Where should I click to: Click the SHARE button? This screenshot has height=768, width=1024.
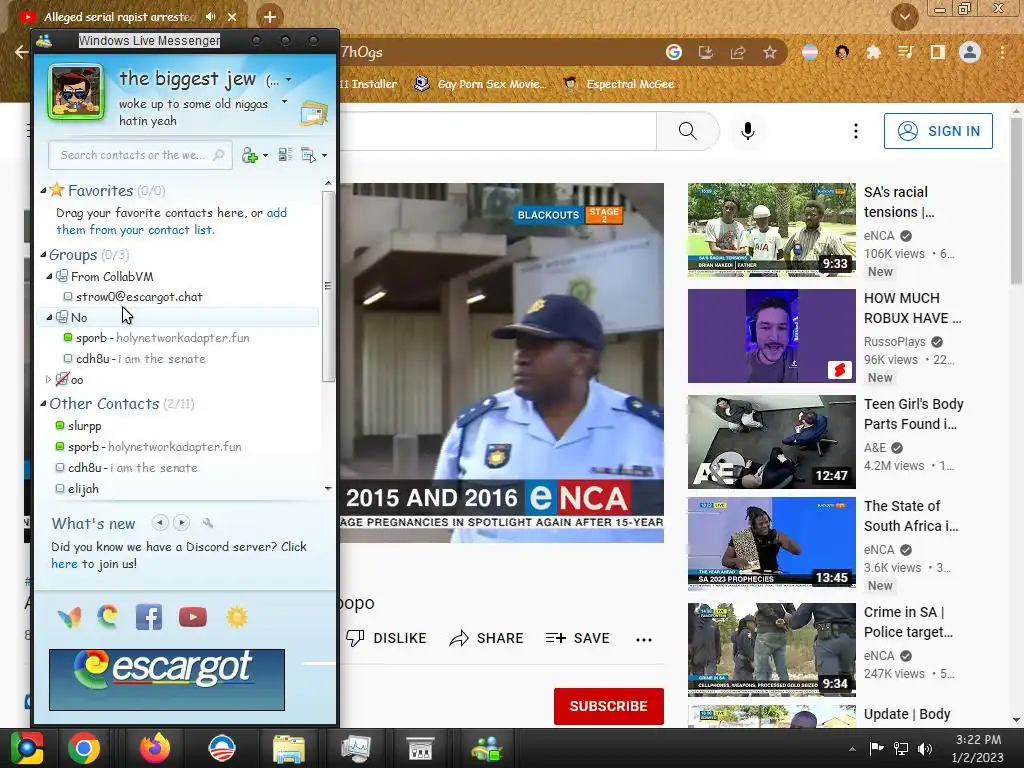tap(487, 638)
